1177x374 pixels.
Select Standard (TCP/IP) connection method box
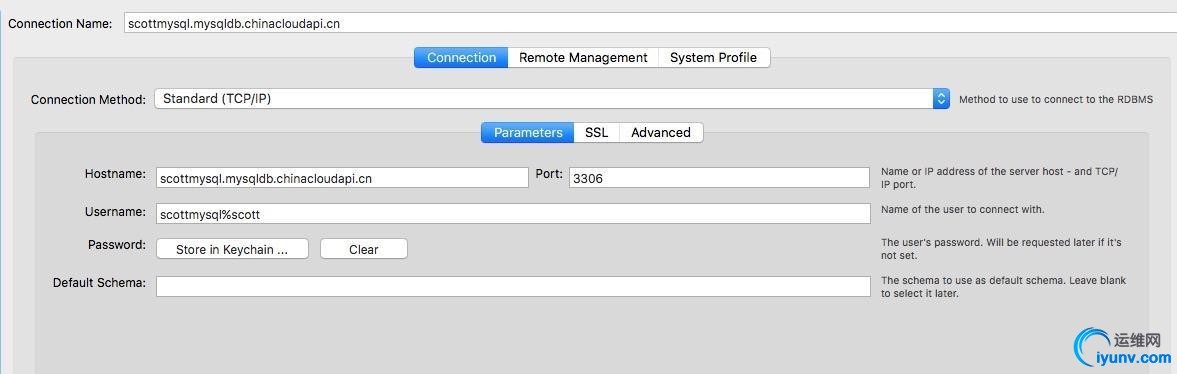pyautogui.click(x=552, y=98)
